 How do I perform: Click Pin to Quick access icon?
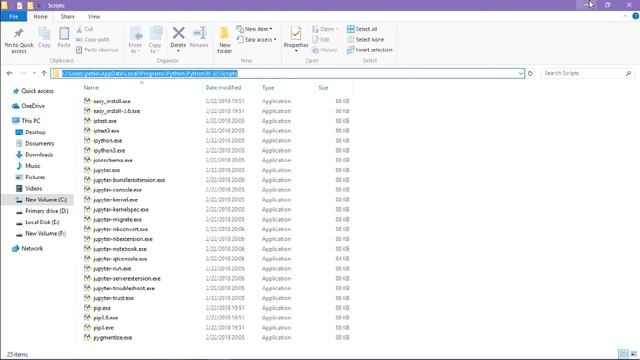point(18,40)
